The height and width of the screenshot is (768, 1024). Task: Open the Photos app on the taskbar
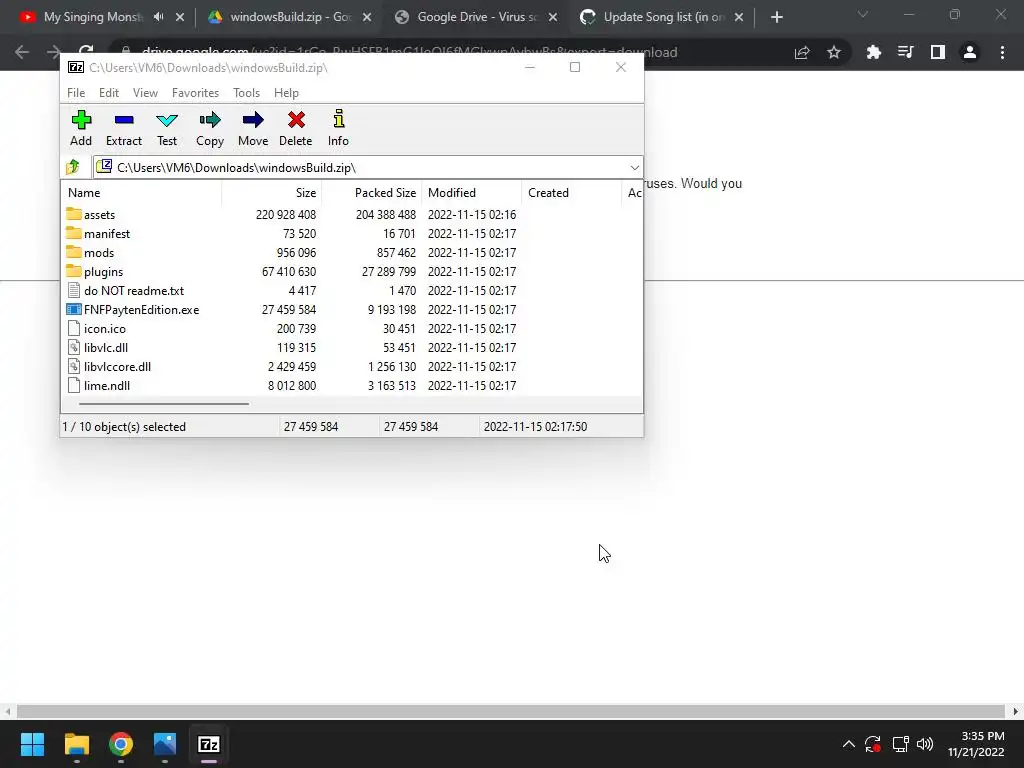[x=165, y=744]
